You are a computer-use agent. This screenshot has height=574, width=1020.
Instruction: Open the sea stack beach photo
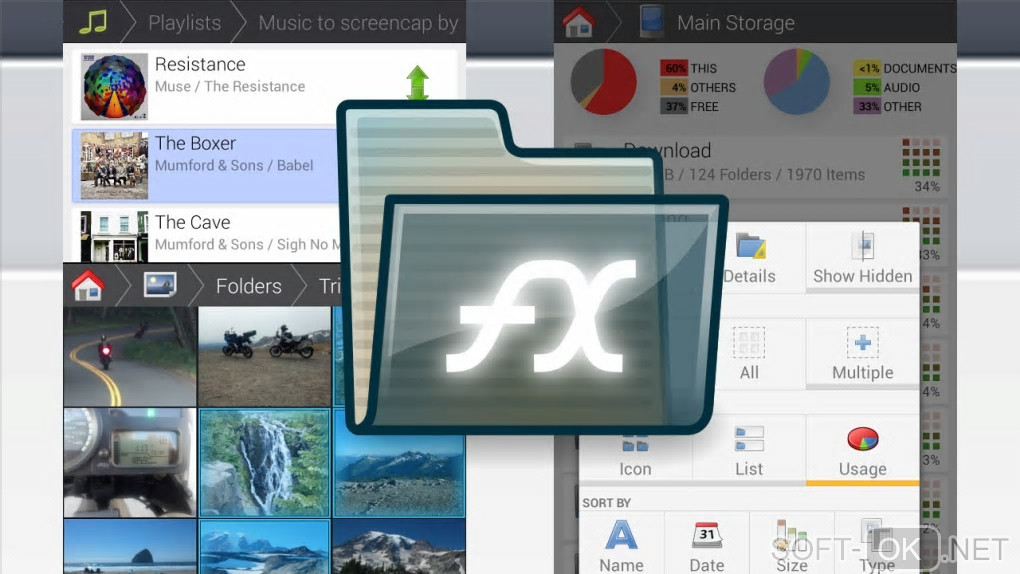pos(130,547)
